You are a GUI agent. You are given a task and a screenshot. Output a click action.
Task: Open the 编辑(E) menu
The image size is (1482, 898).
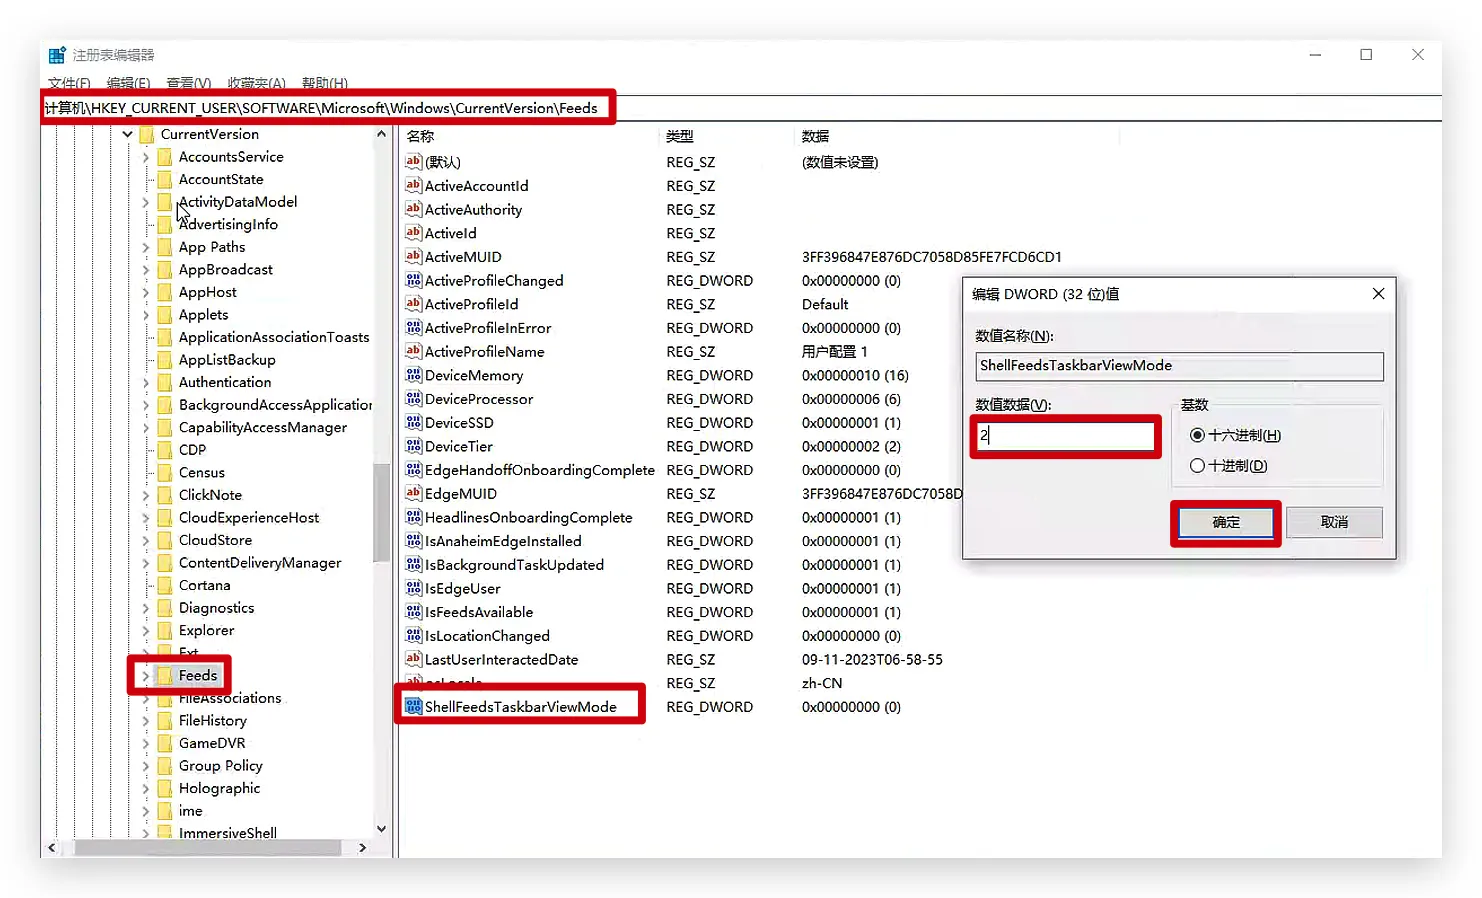pos(128,83)
